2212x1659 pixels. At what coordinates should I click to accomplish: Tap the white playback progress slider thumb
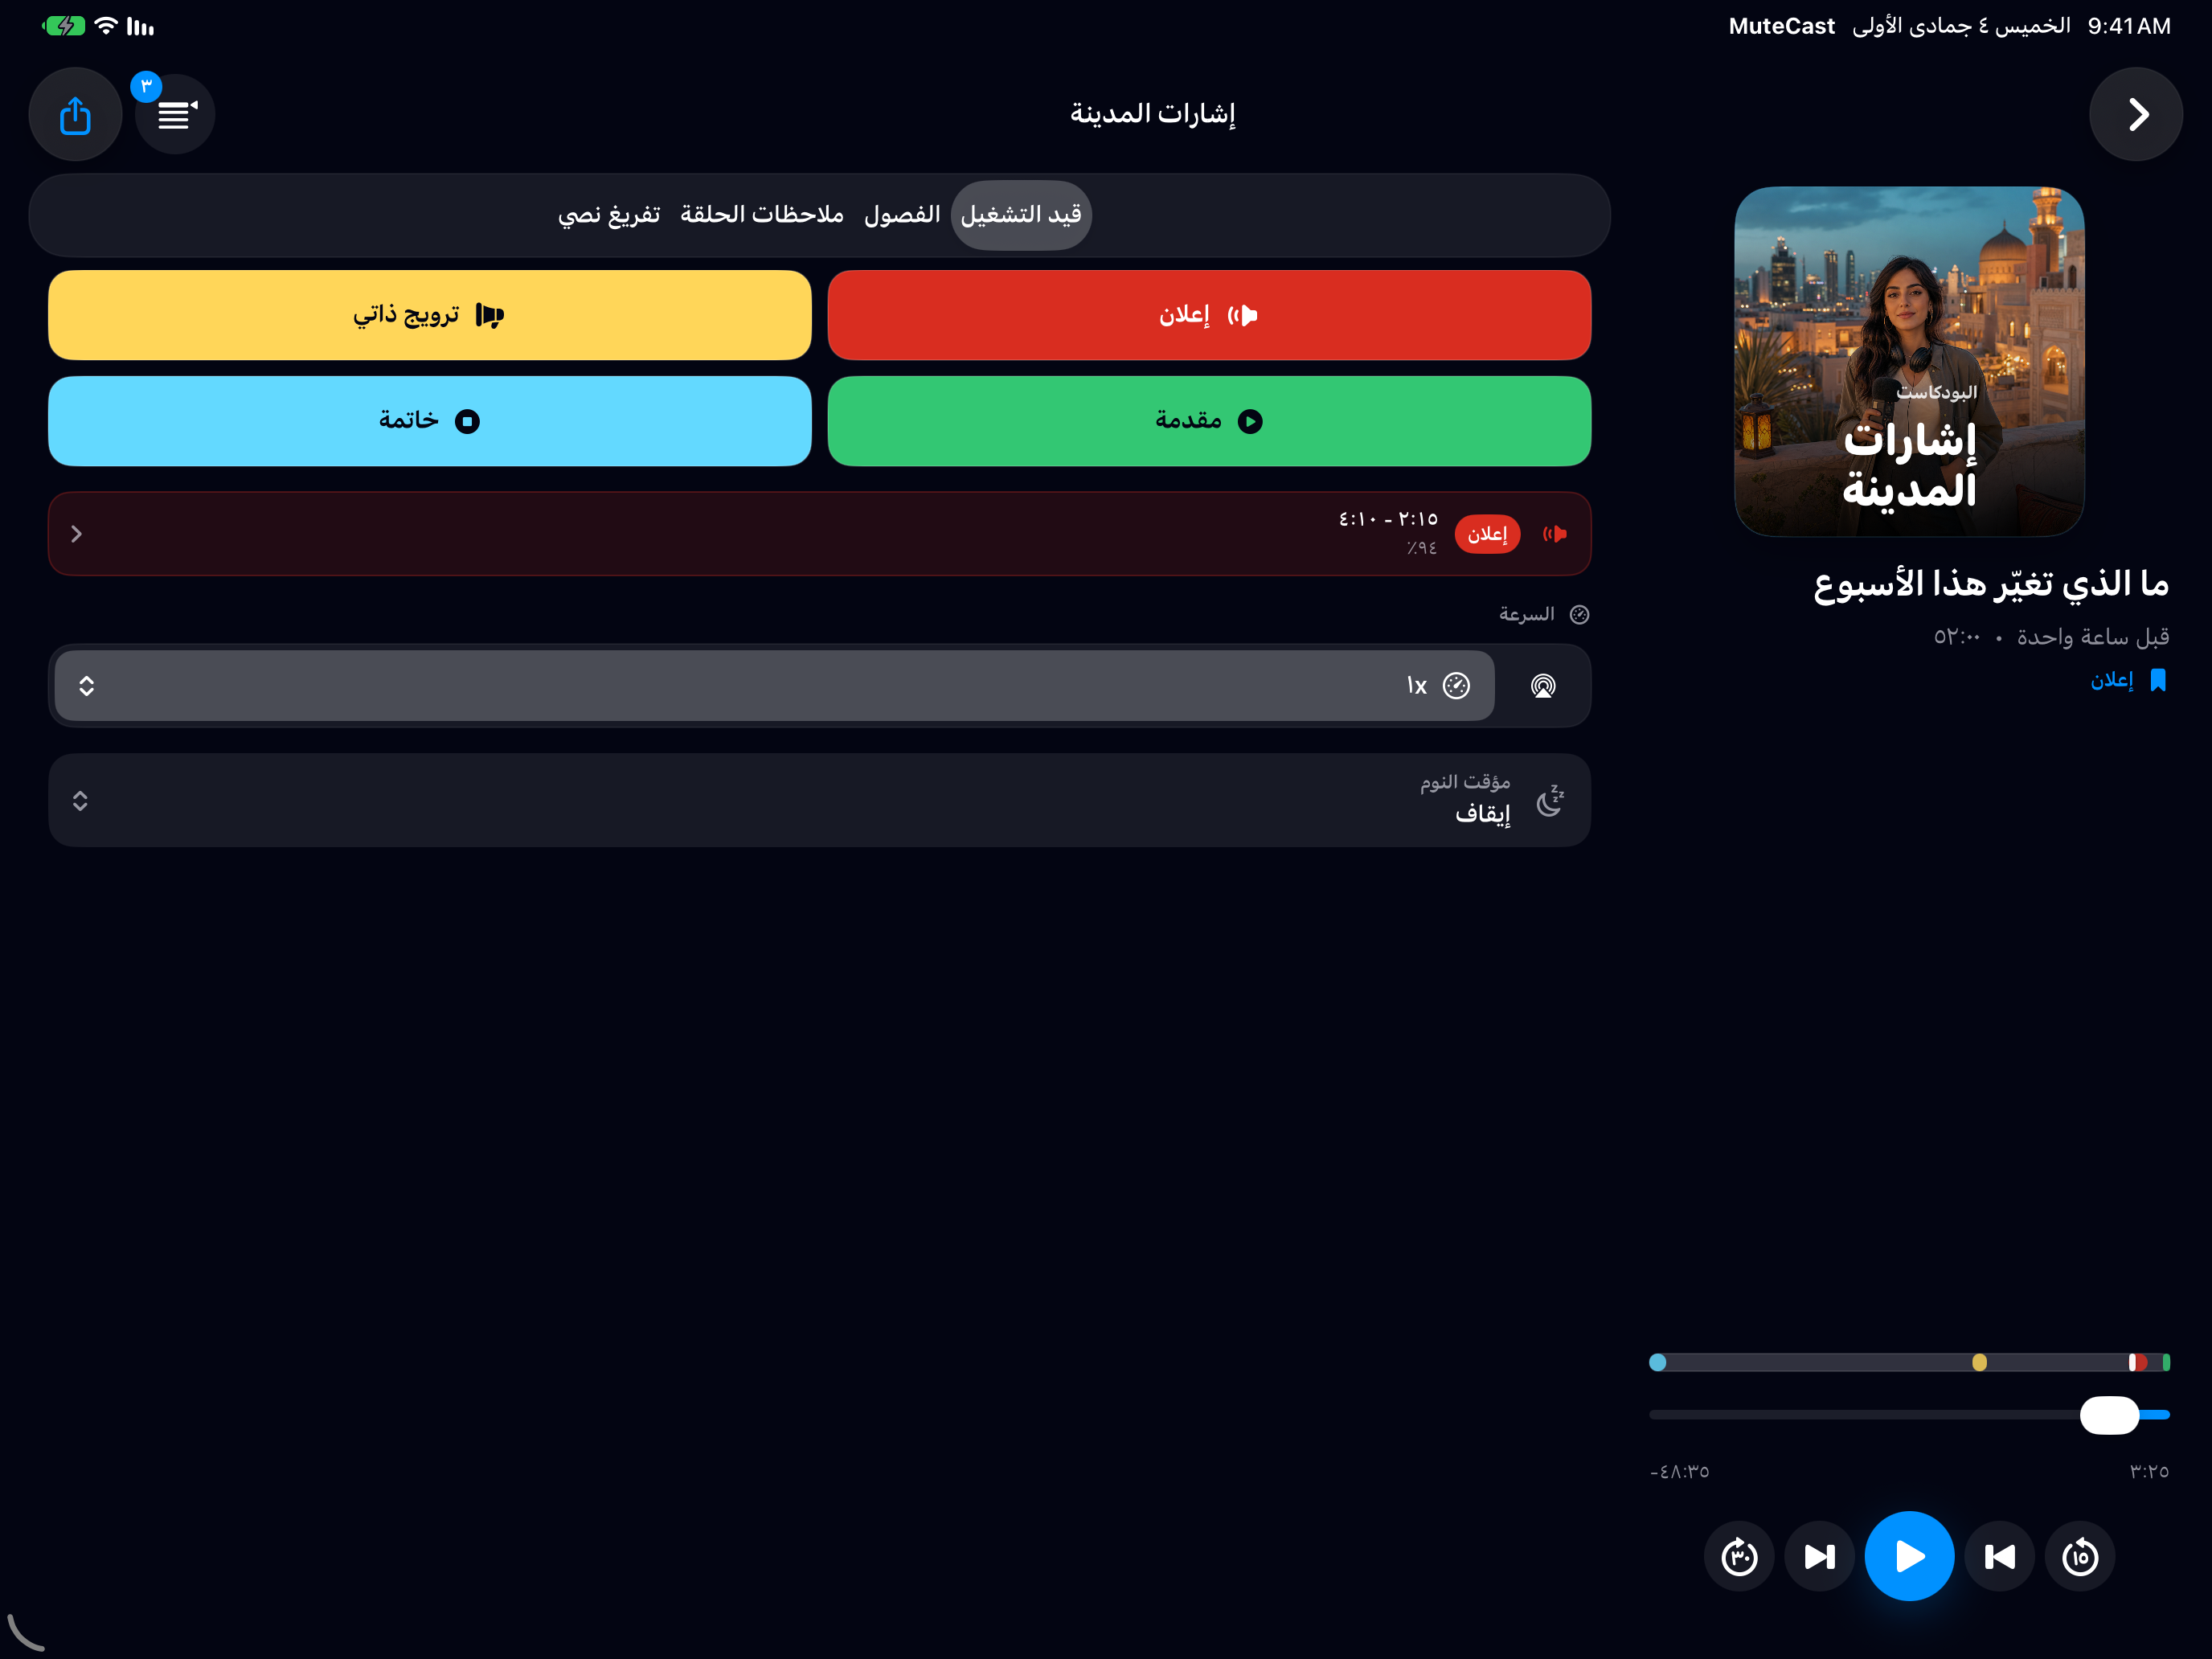(x=2109, y=1415)
